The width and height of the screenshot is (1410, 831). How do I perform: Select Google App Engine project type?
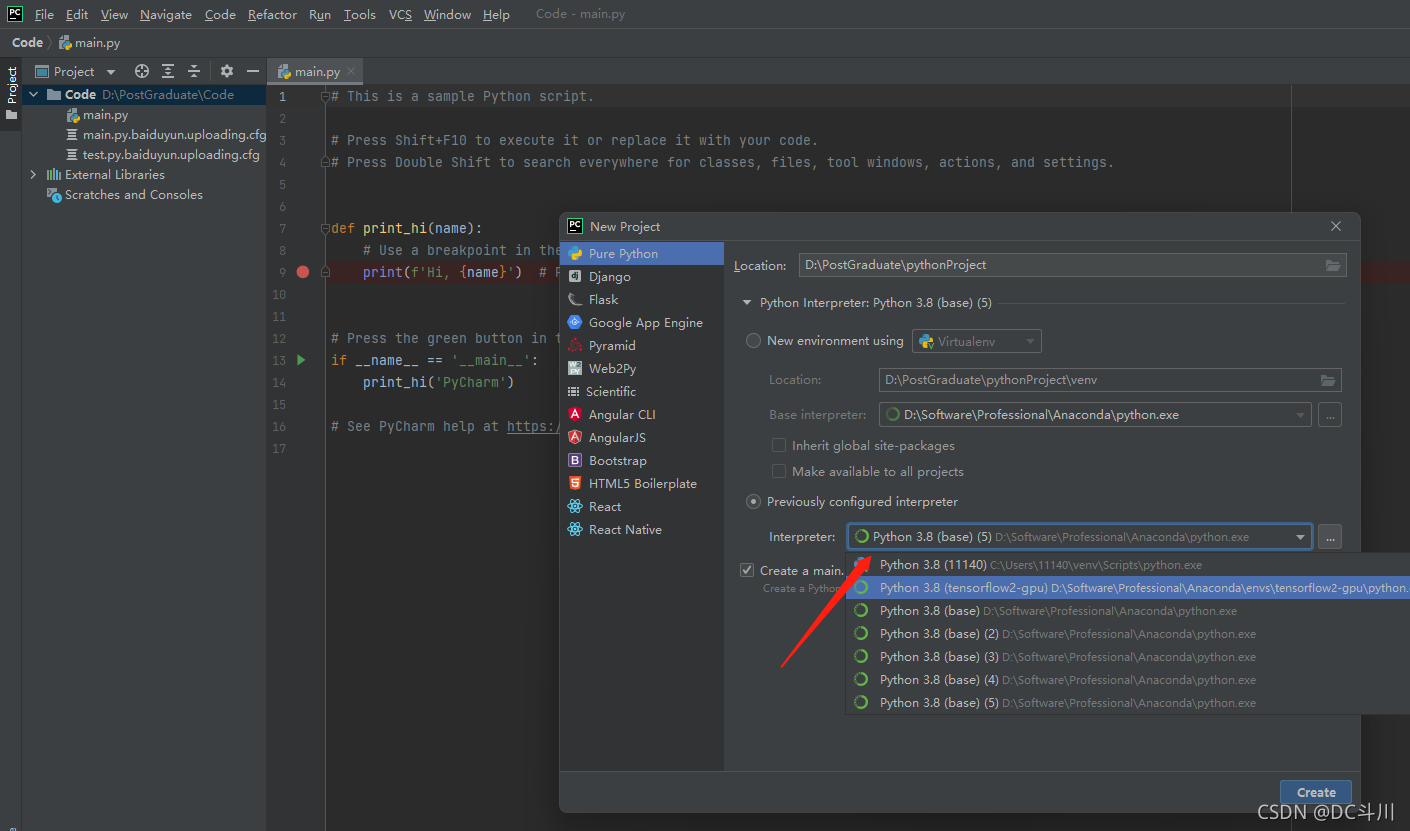642,323
